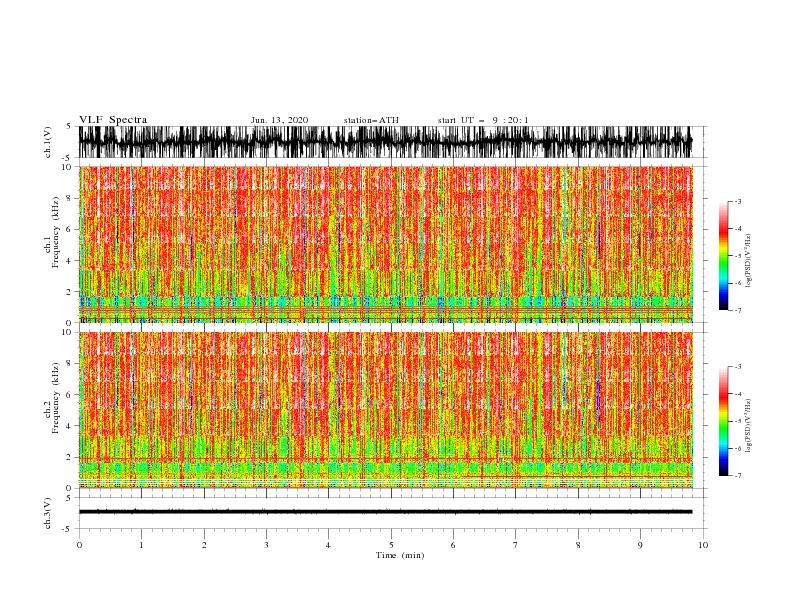Click inside the ch.1 spectrogram panel
792x612 pixels.
[x=385, y=244]
